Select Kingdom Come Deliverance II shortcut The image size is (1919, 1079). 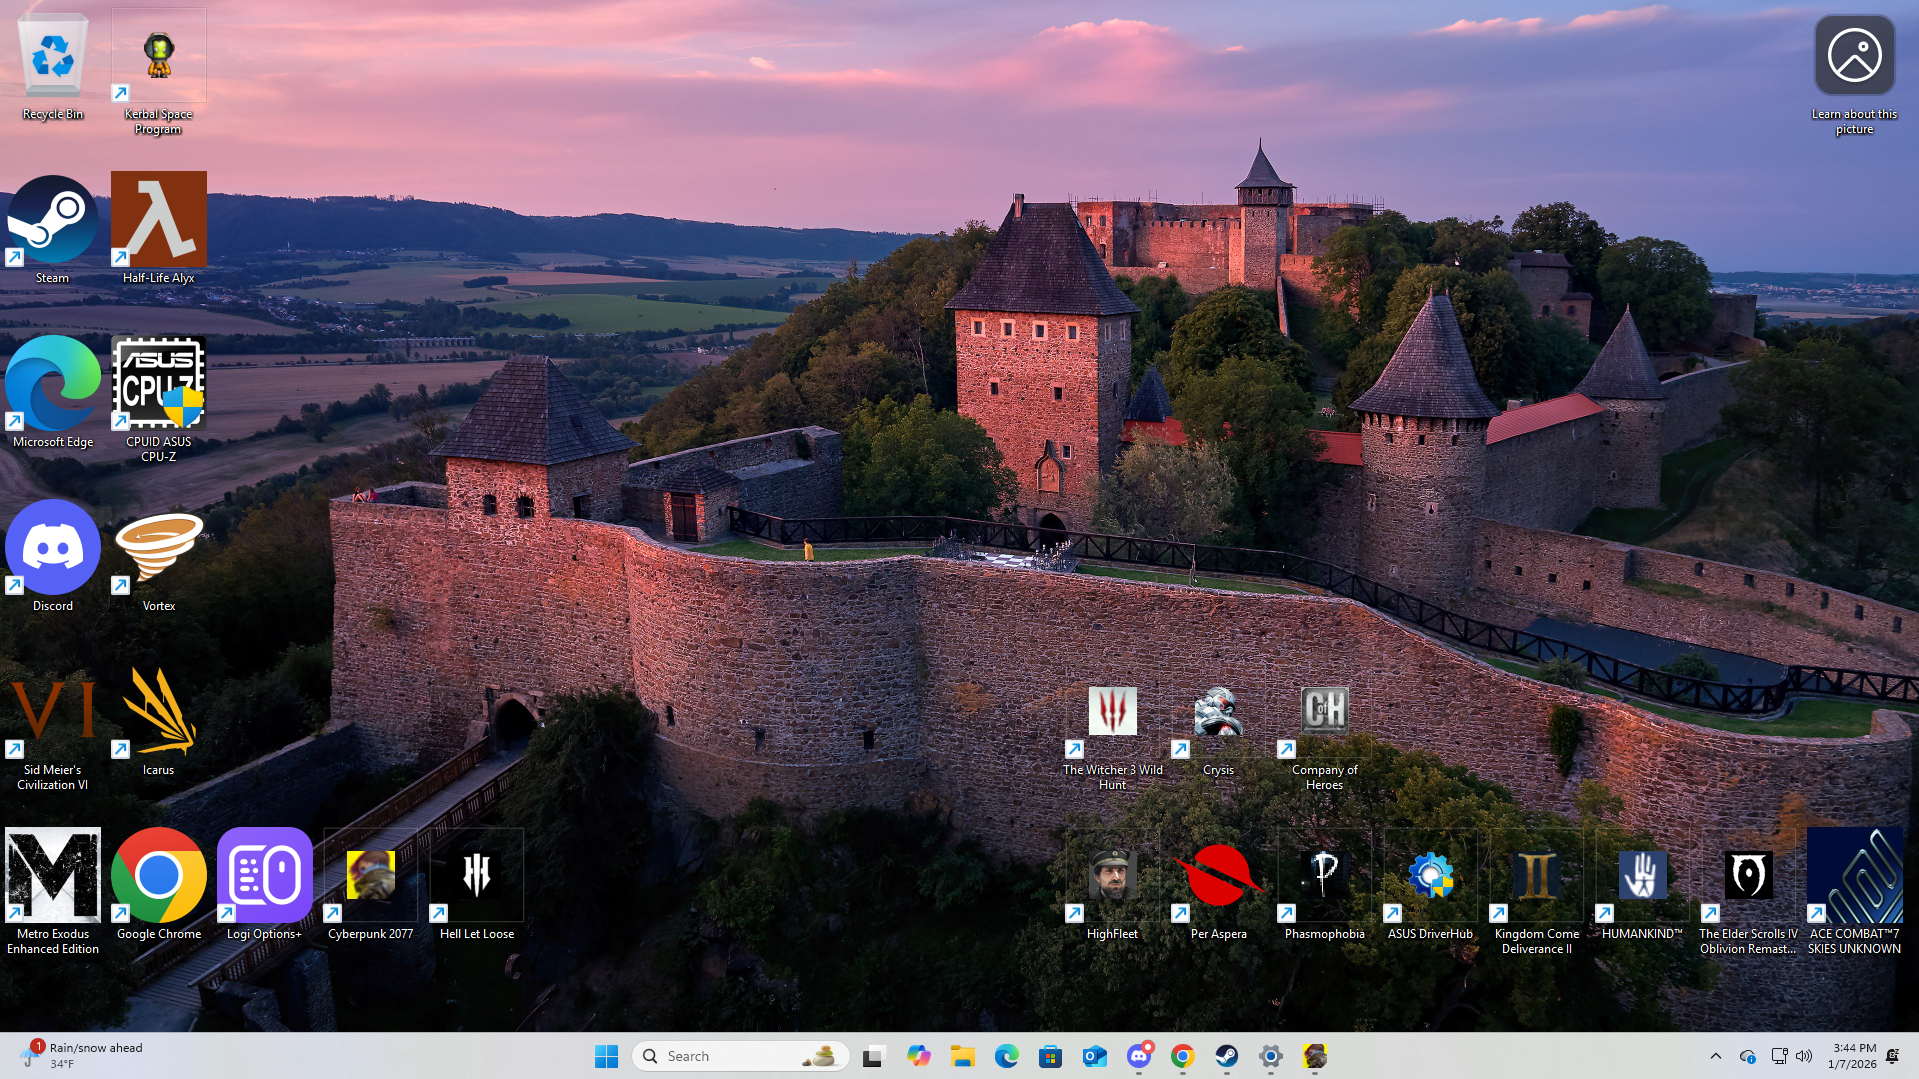(x=1536, y=877)
